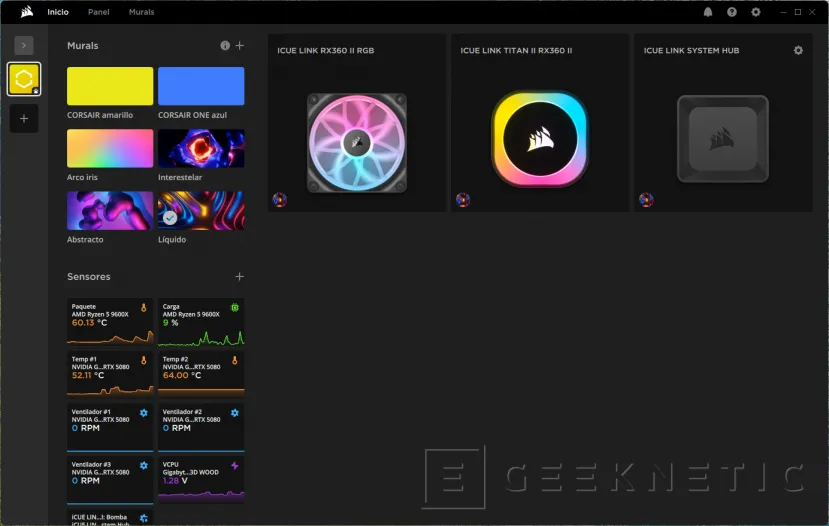Image resolution: width=829 pixels, height=526 pixels.
Task: Click the ICUE LINK SYSTEM HUB title
Action: click(x=692, y=50)
